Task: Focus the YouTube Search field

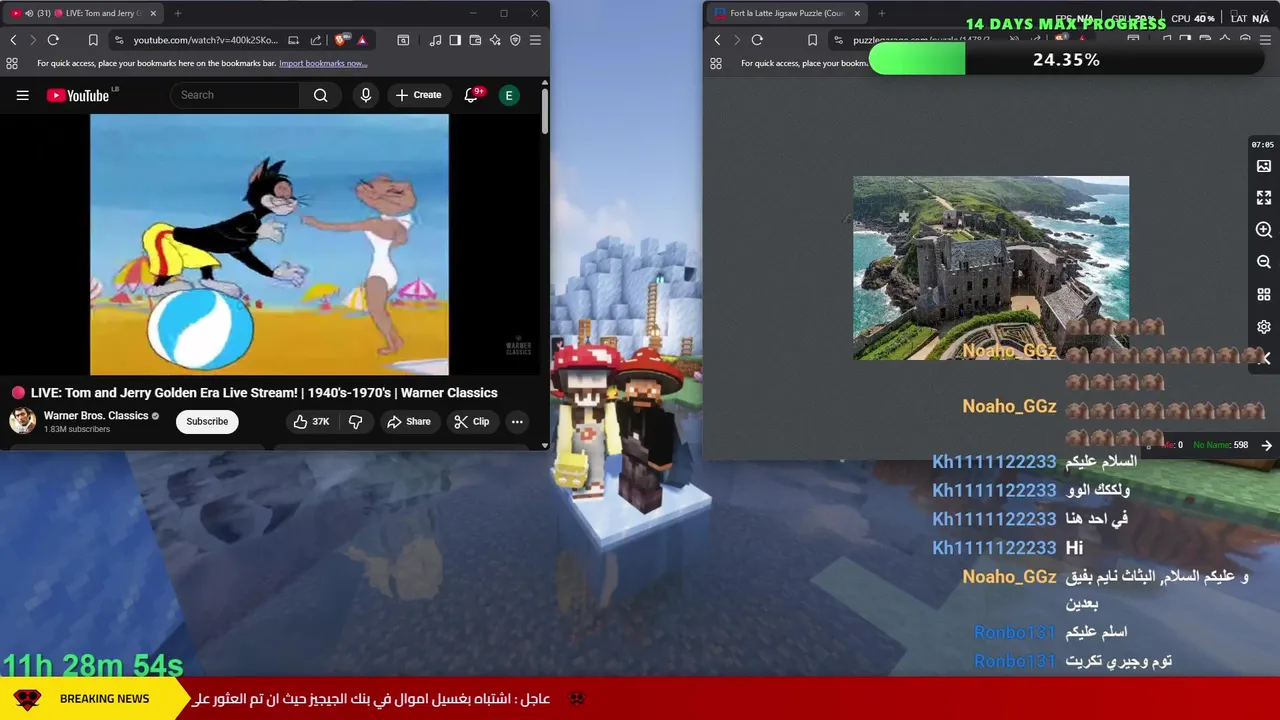Action: (235, 95)
